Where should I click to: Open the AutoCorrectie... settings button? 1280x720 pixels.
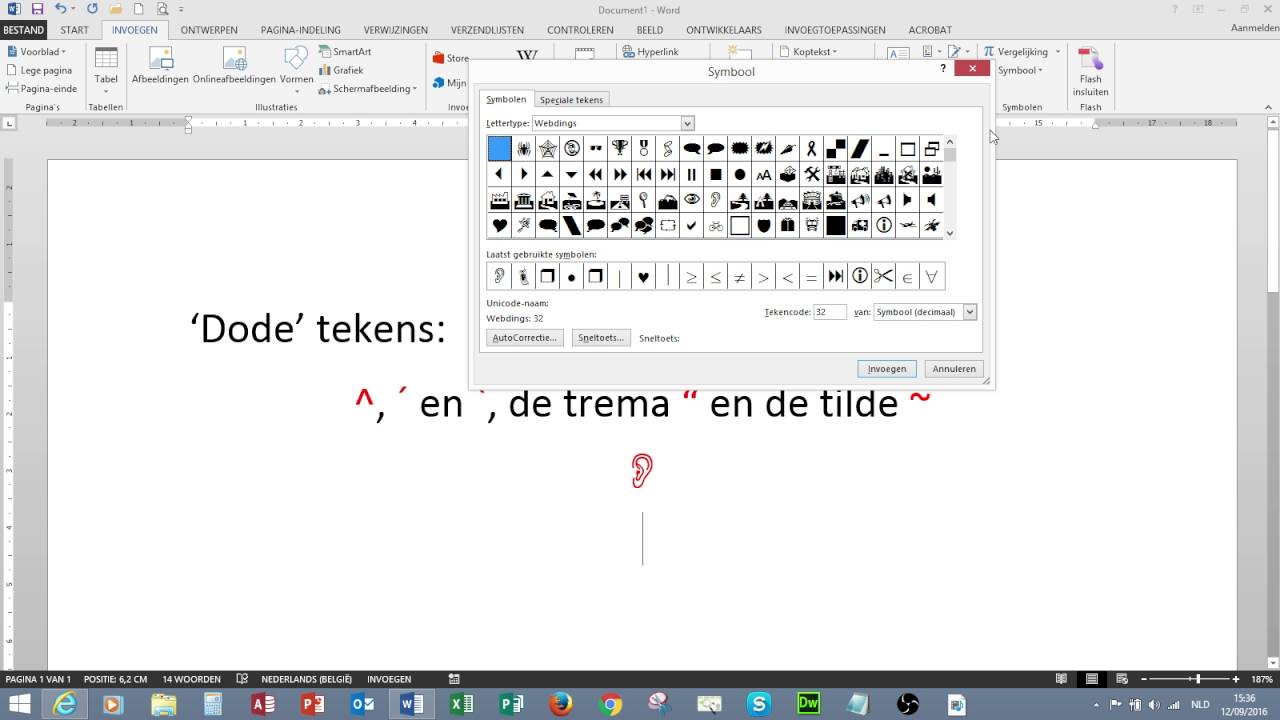(x=525, y=338)
